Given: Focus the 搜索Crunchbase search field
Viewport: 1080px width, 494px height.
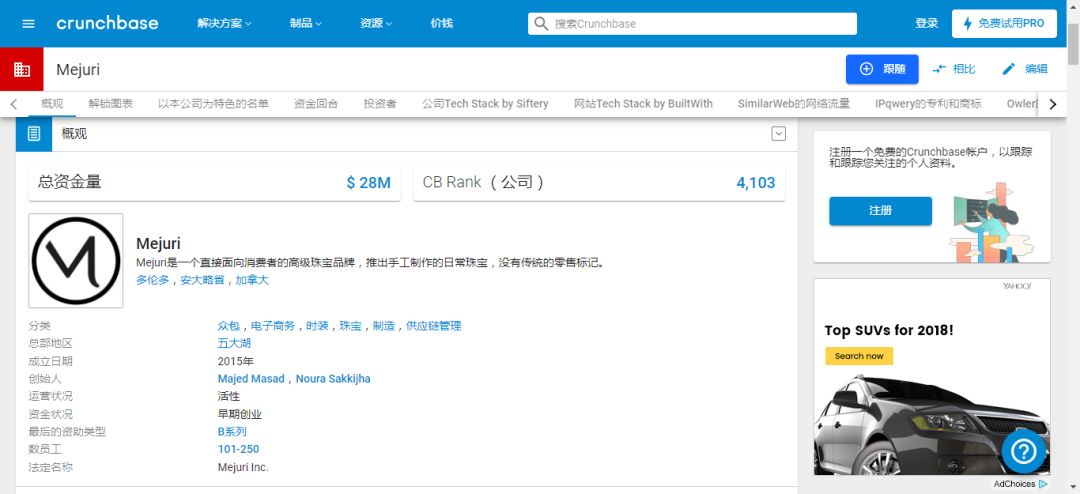Looking at the screenshot, I should tap(692, 23).
